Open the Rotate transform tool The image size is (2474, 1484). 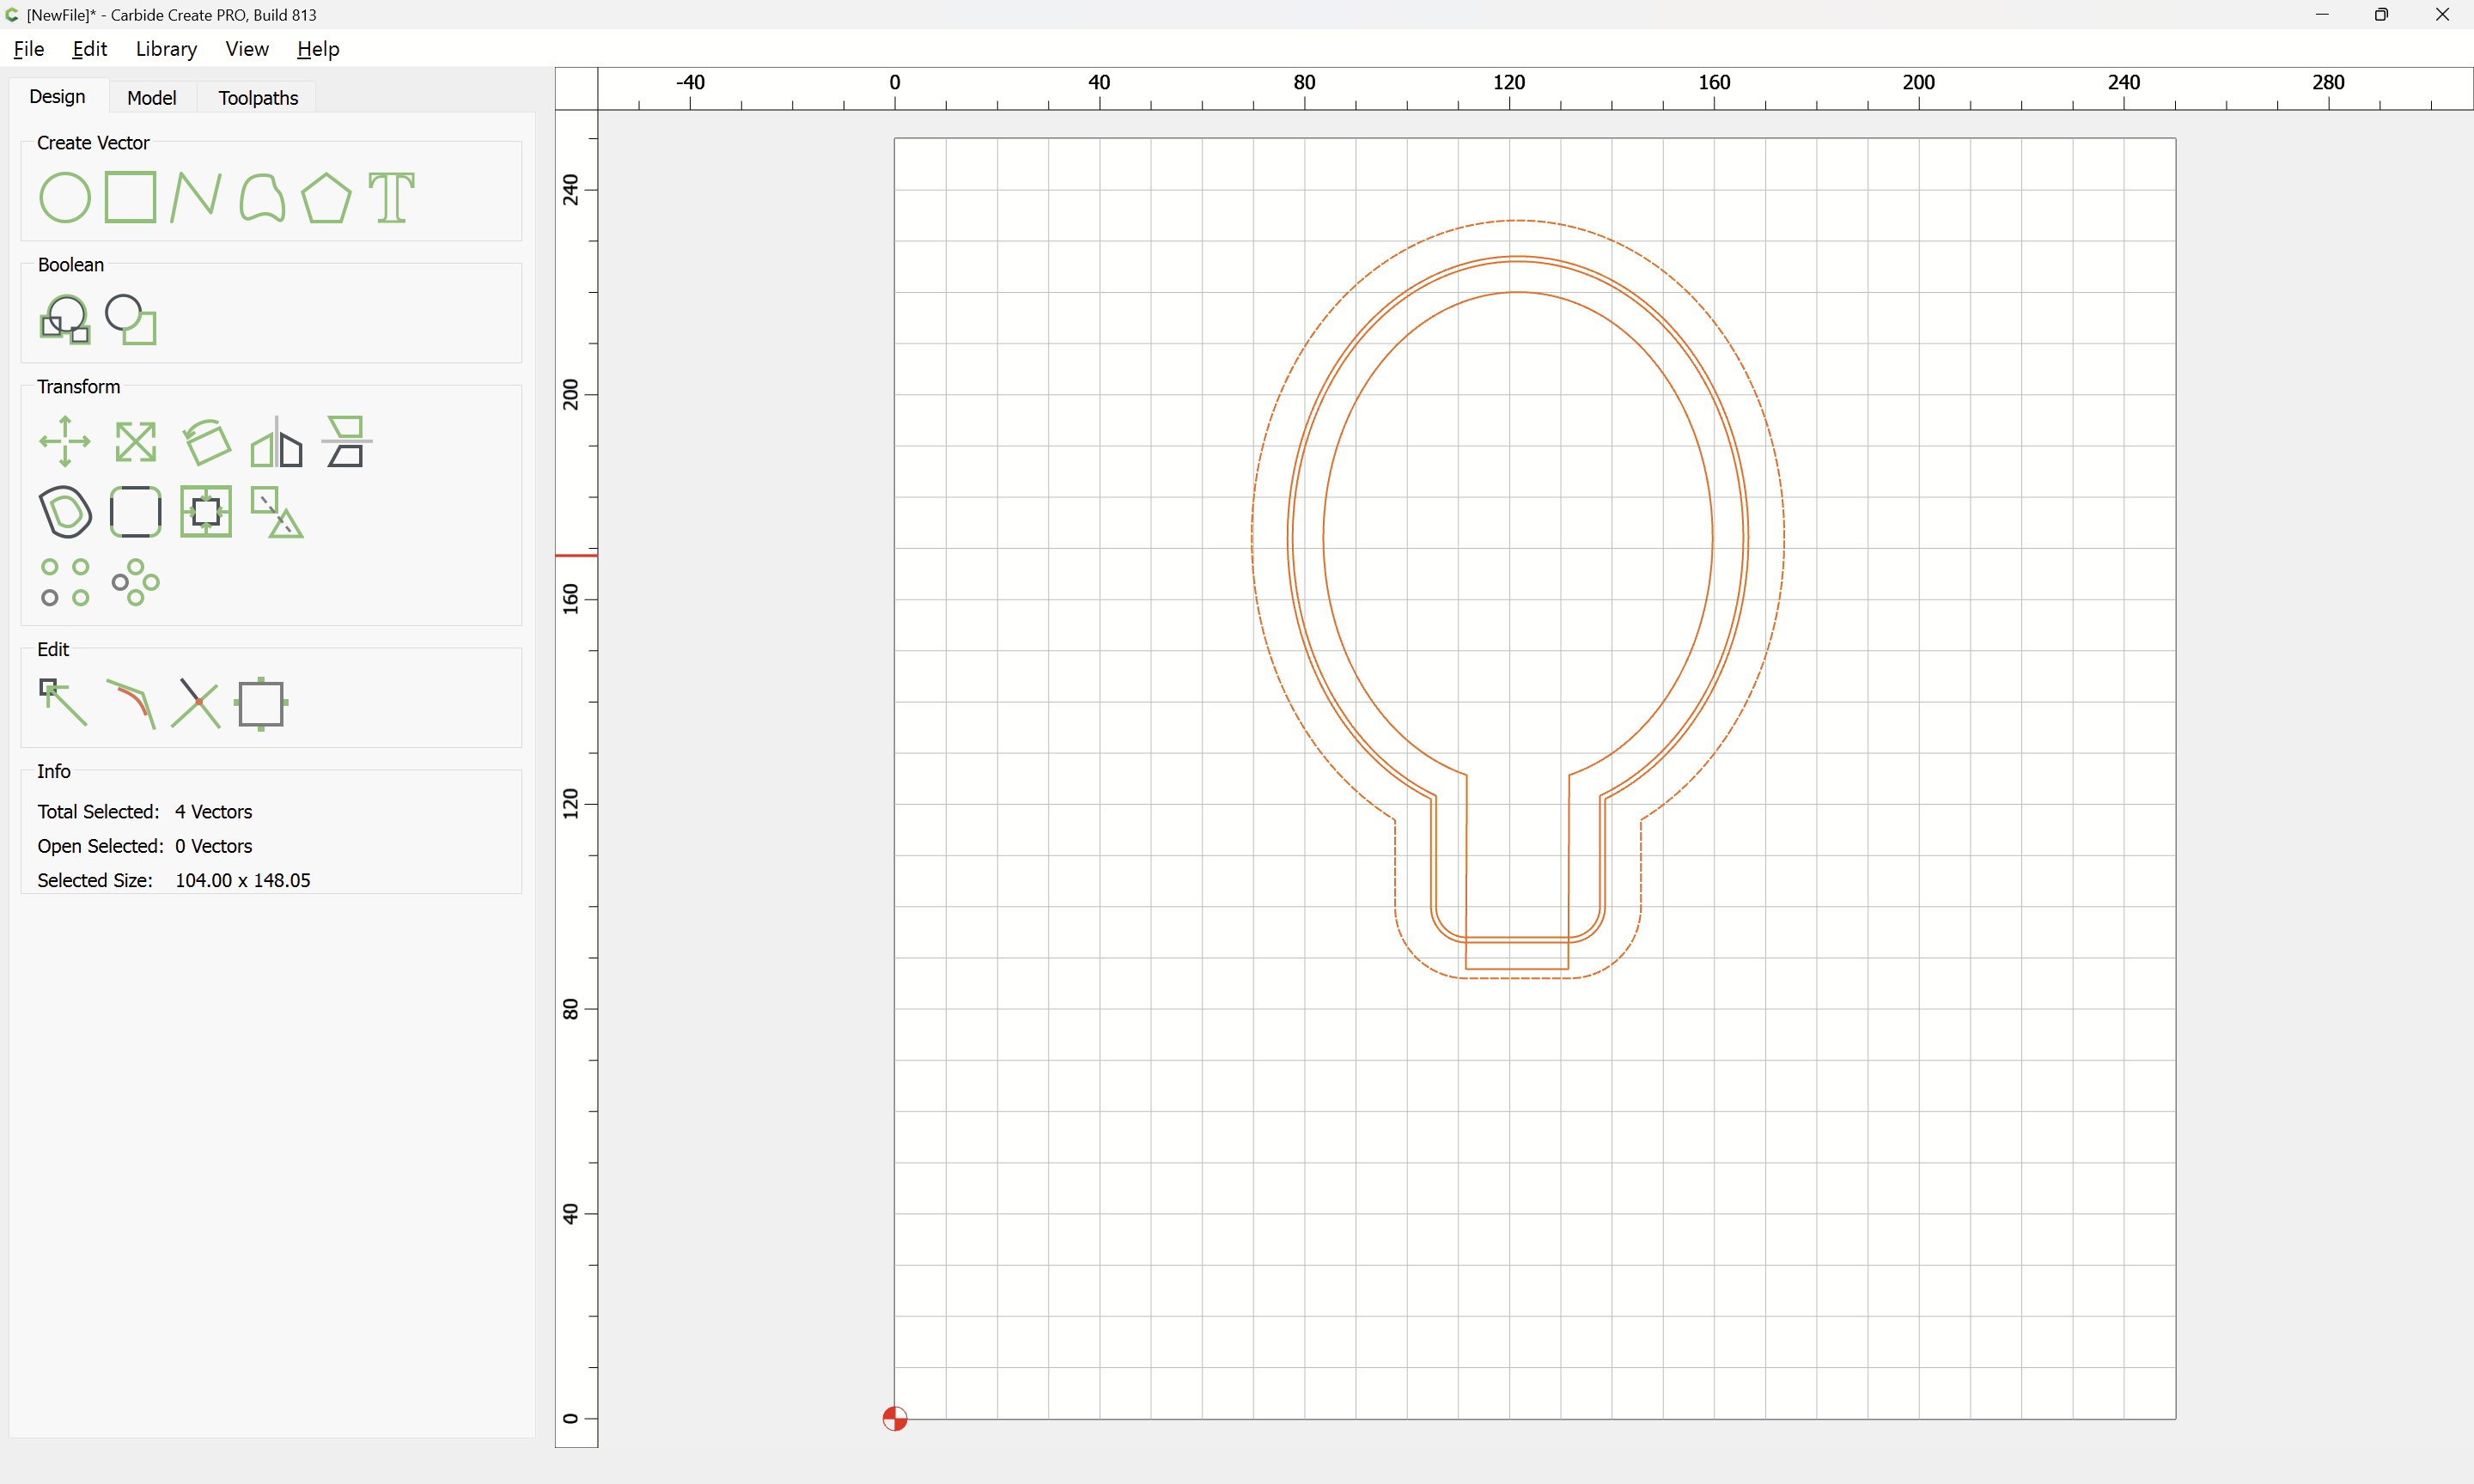[206, 441]
